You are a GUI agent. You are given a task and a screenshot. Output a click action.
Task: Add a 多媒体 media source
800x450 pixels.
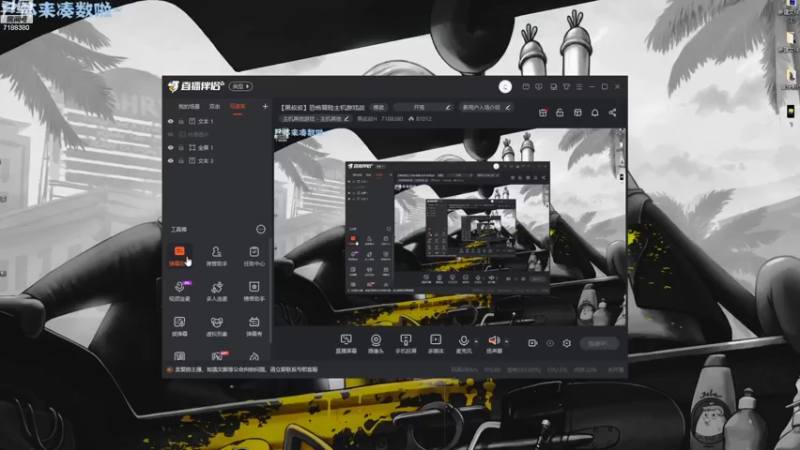(436, 343)
